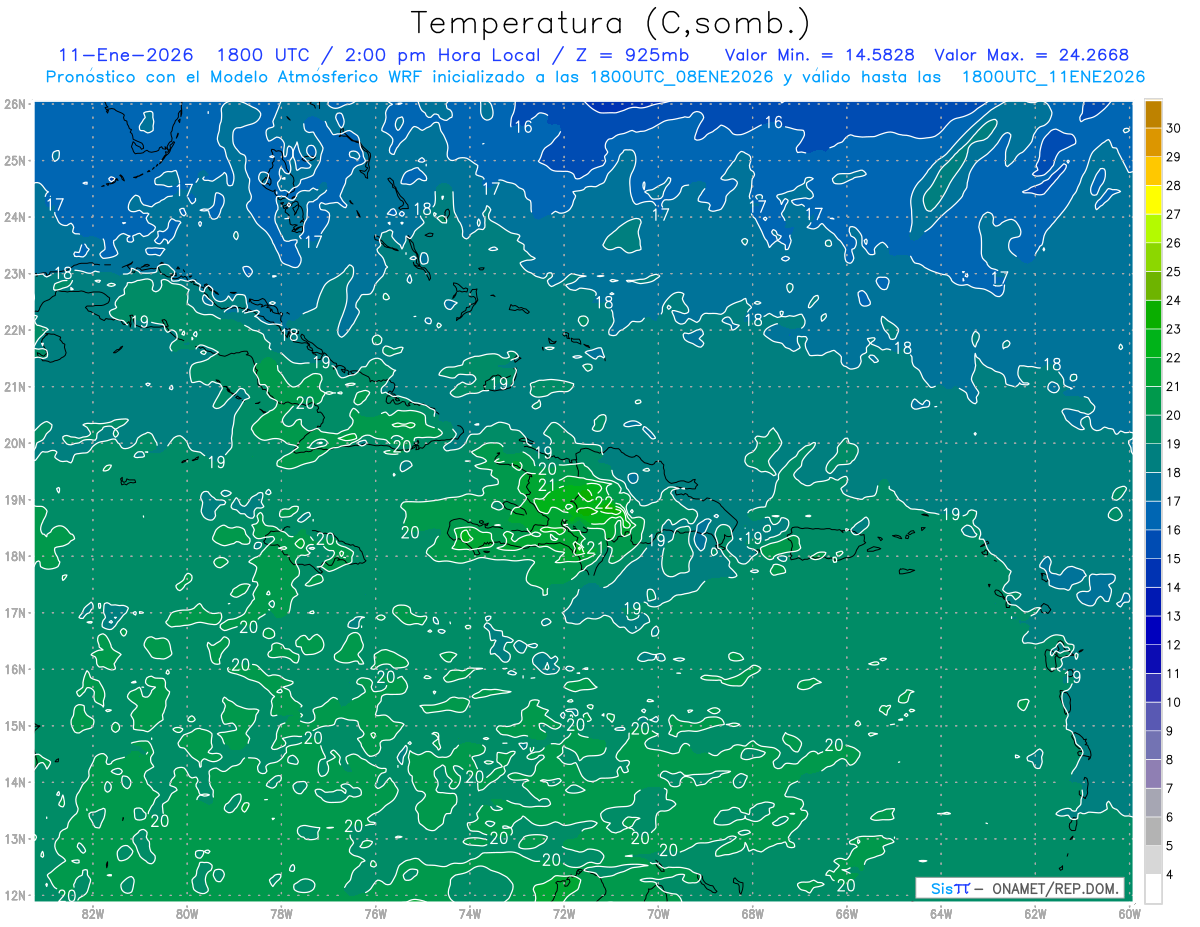Image resolution: width=1200 pixels, height=927 pixels.
Task: Click color scale label 13
Action: coord(1174,616)
